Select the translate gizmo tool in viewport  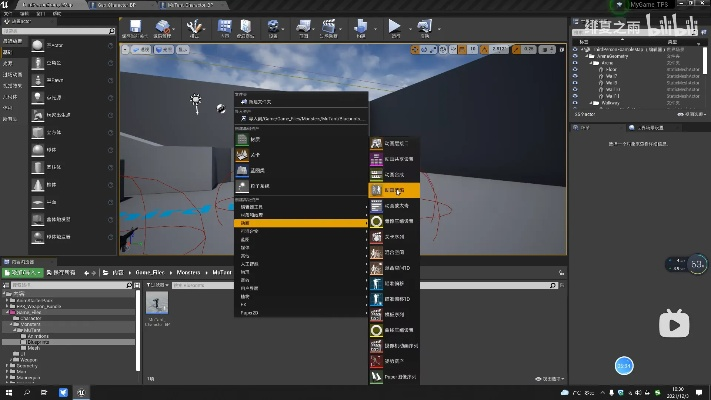[x=415, y=49]
